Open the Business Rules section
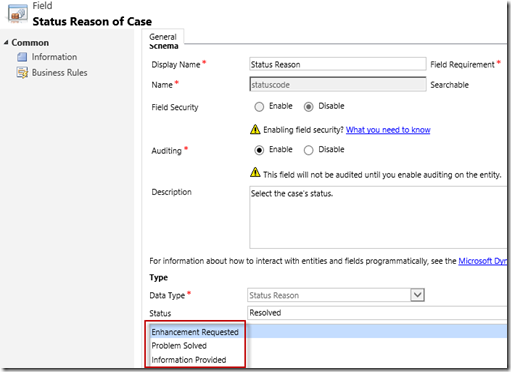This screenshot has width=511, height=372. coord(59,73)
